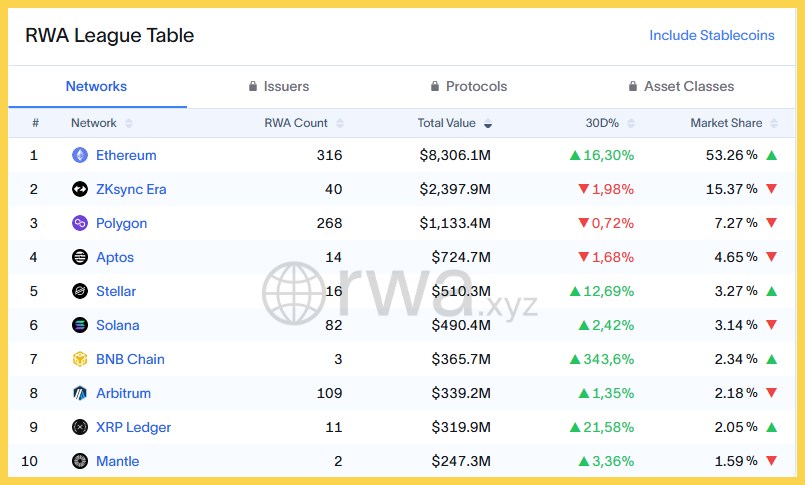Click Aptos's red market share down arrow
The height and width of the screenshot is (485, 805).
(771, 257)
